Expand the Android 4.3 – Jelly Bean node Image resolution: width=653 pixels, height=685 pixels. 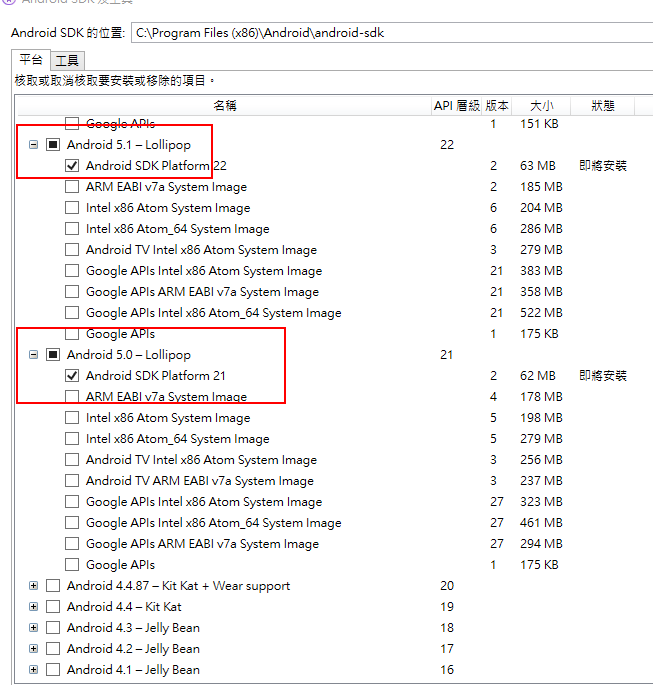coord(33,627)
